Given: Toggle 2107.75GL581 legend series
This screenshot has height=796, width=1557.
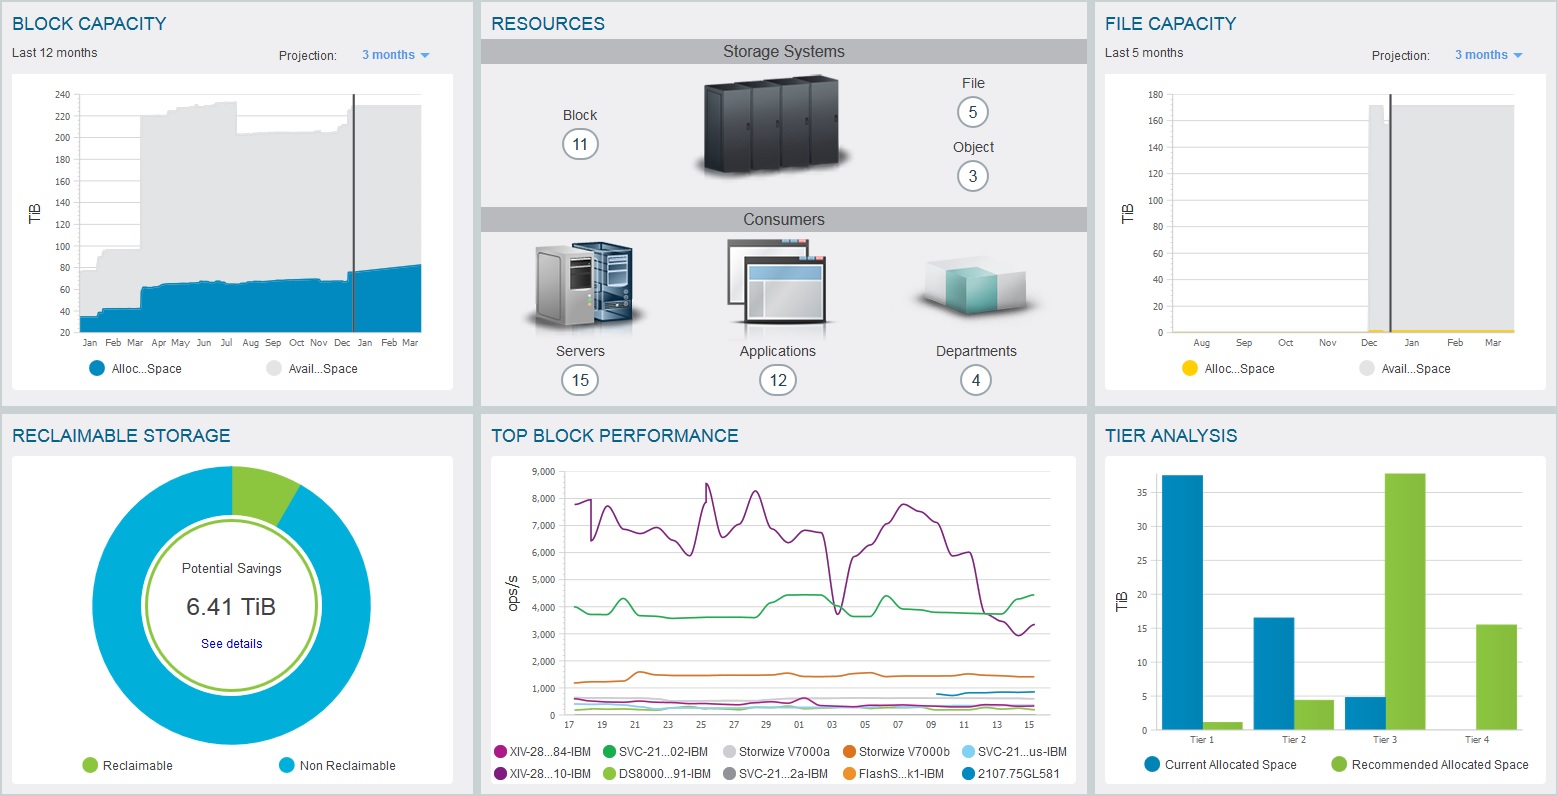Looking at the screenshot, I should 1010,773.
